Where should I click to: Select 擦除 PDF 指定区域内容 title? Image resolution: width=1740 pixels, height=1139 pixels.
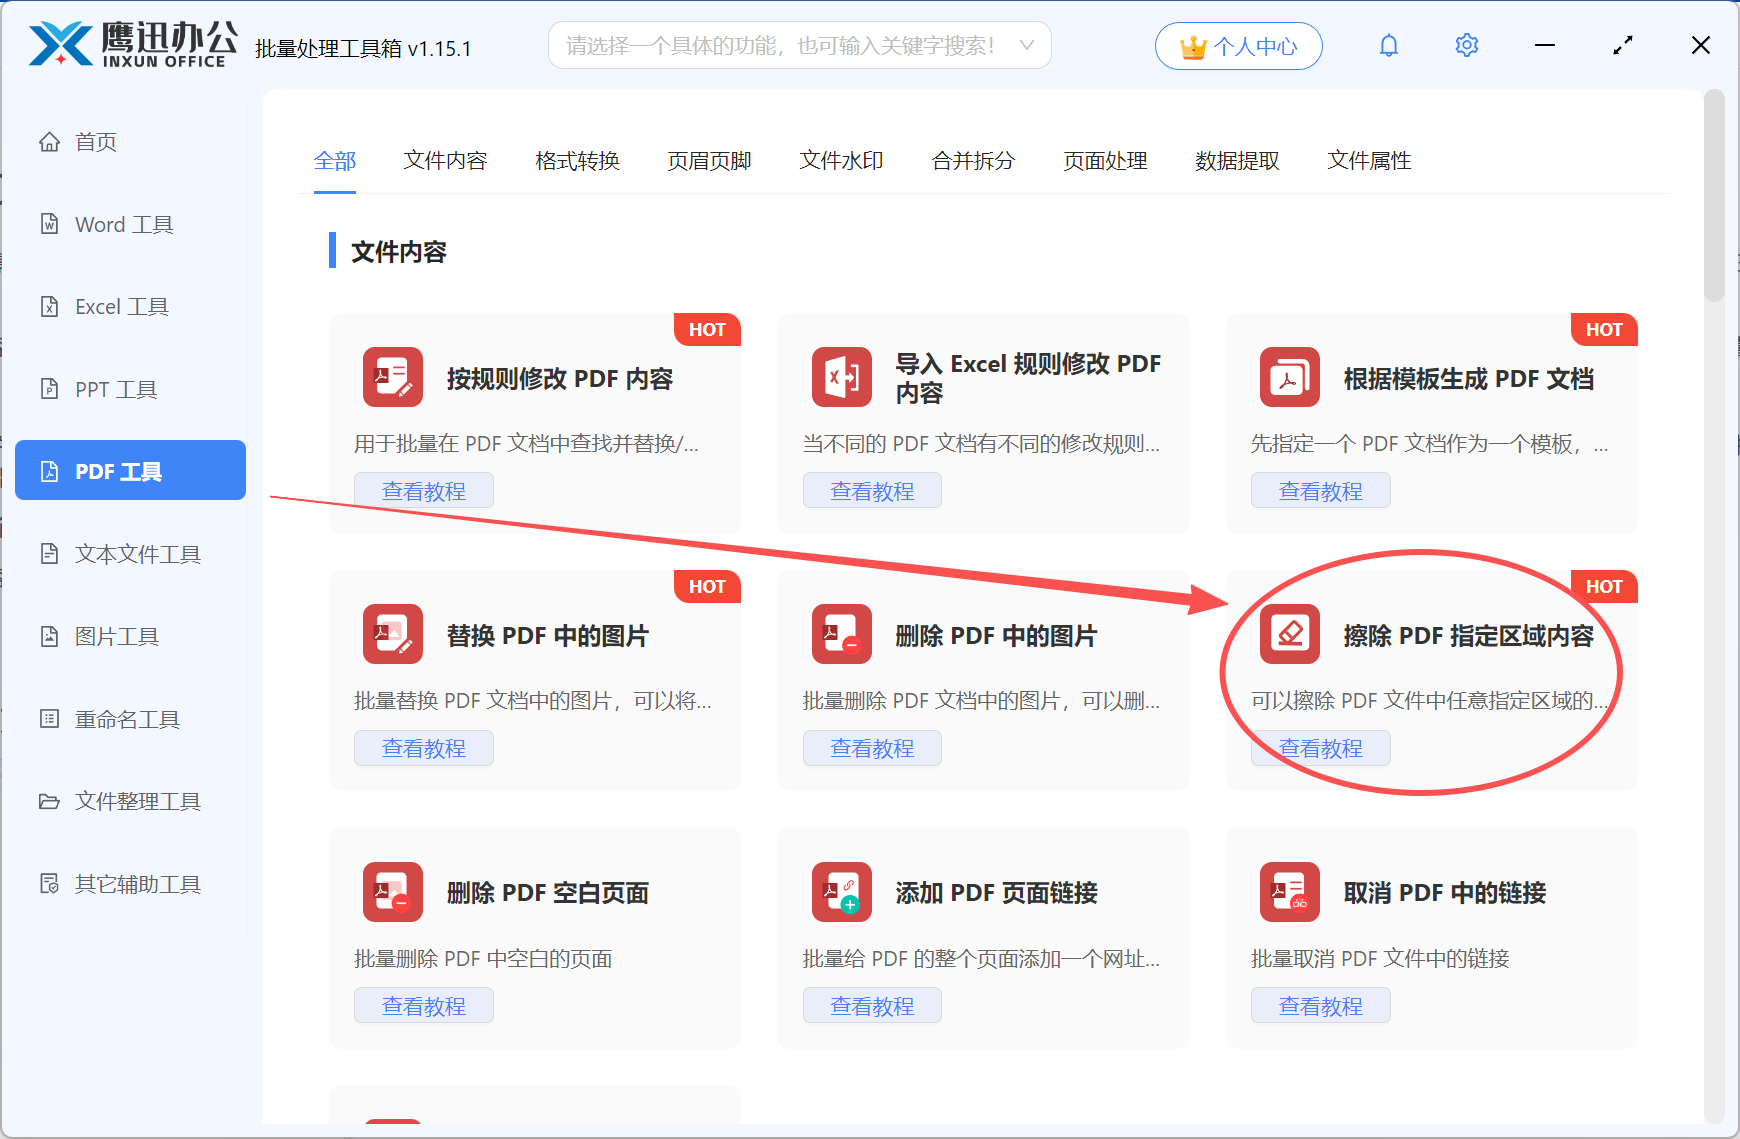click(x=1469, y=636)
